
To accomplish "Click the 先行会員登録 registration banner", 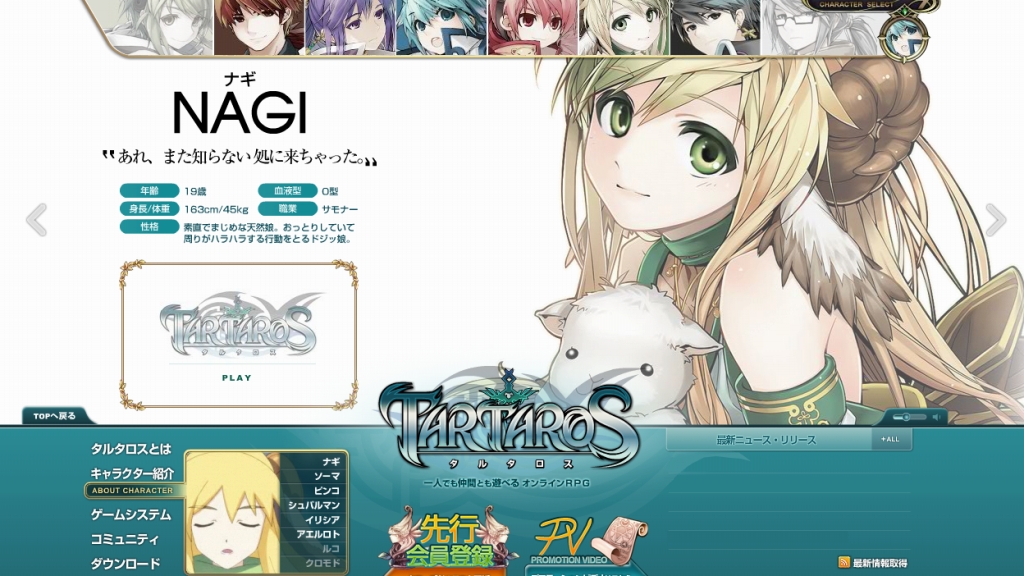I will 449,541.
